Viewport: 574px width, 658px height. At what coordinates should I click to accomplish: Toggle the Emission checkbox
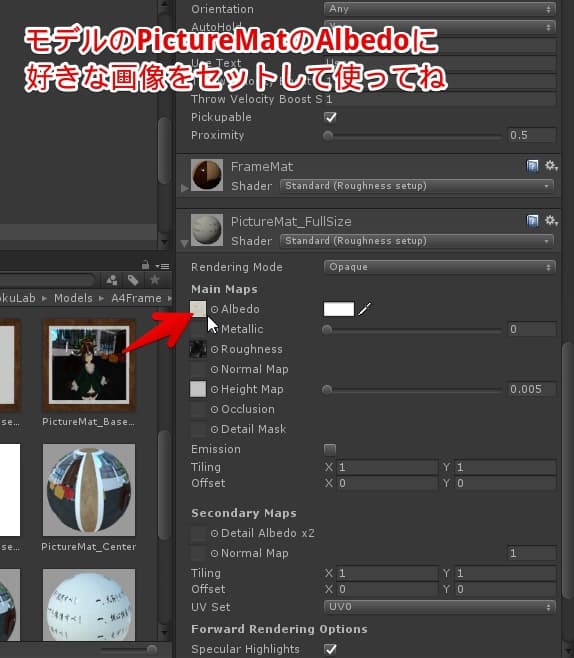click(330, 449)
